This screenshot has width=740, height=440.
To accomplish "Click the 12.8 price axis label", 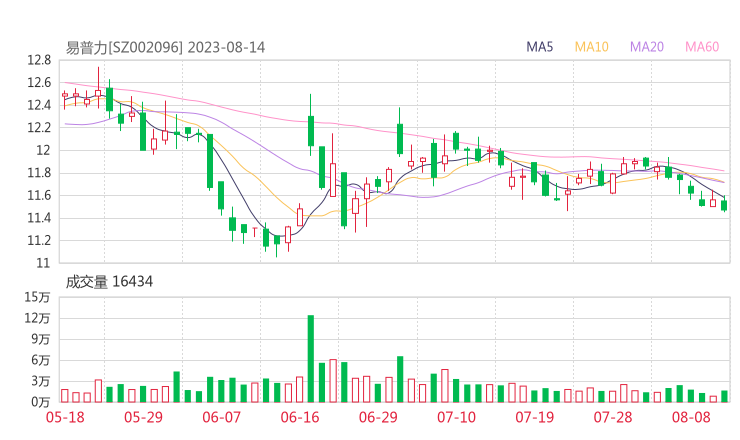I will 39,60.
